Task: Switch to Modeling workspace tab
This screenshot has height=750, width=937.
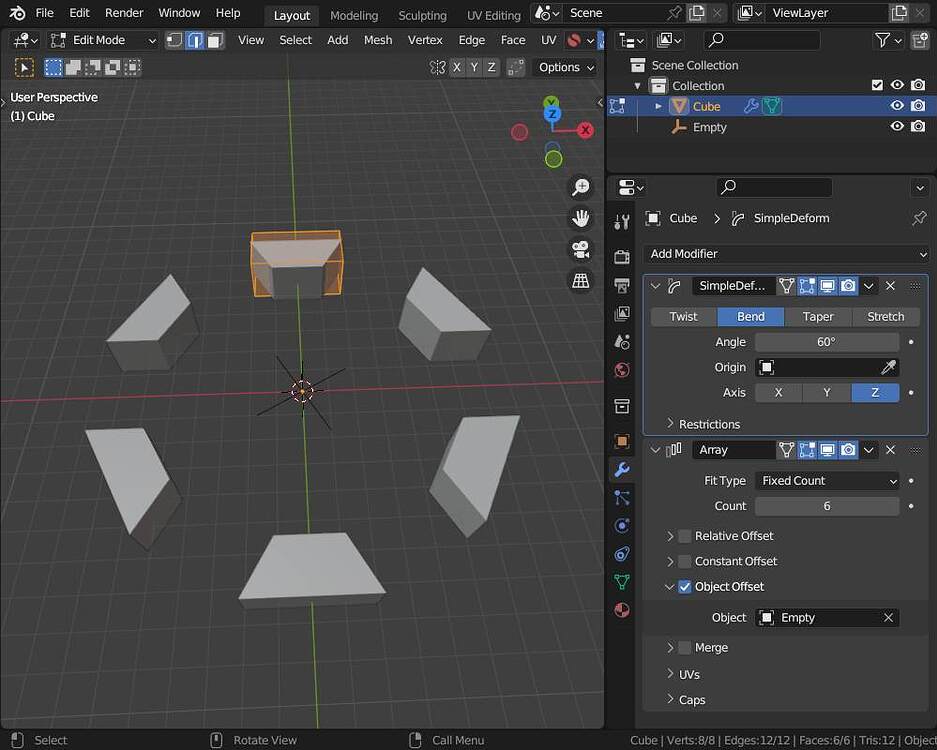Action: tap(354, 15)
